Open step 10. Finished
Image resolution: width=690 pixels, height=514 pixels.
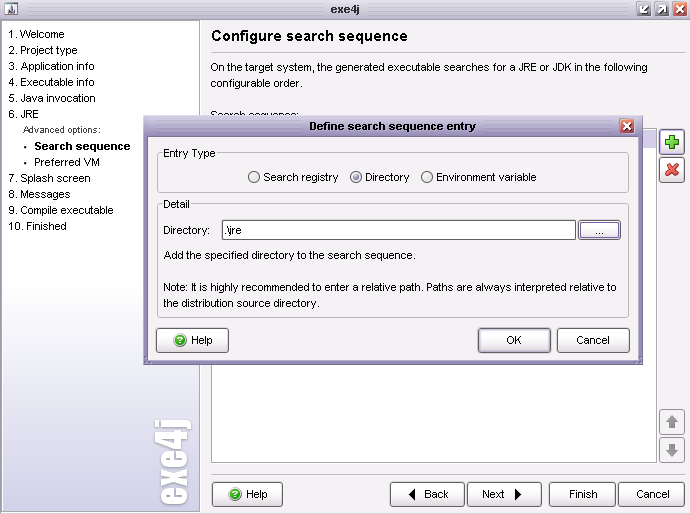click(x=37, y=226)
